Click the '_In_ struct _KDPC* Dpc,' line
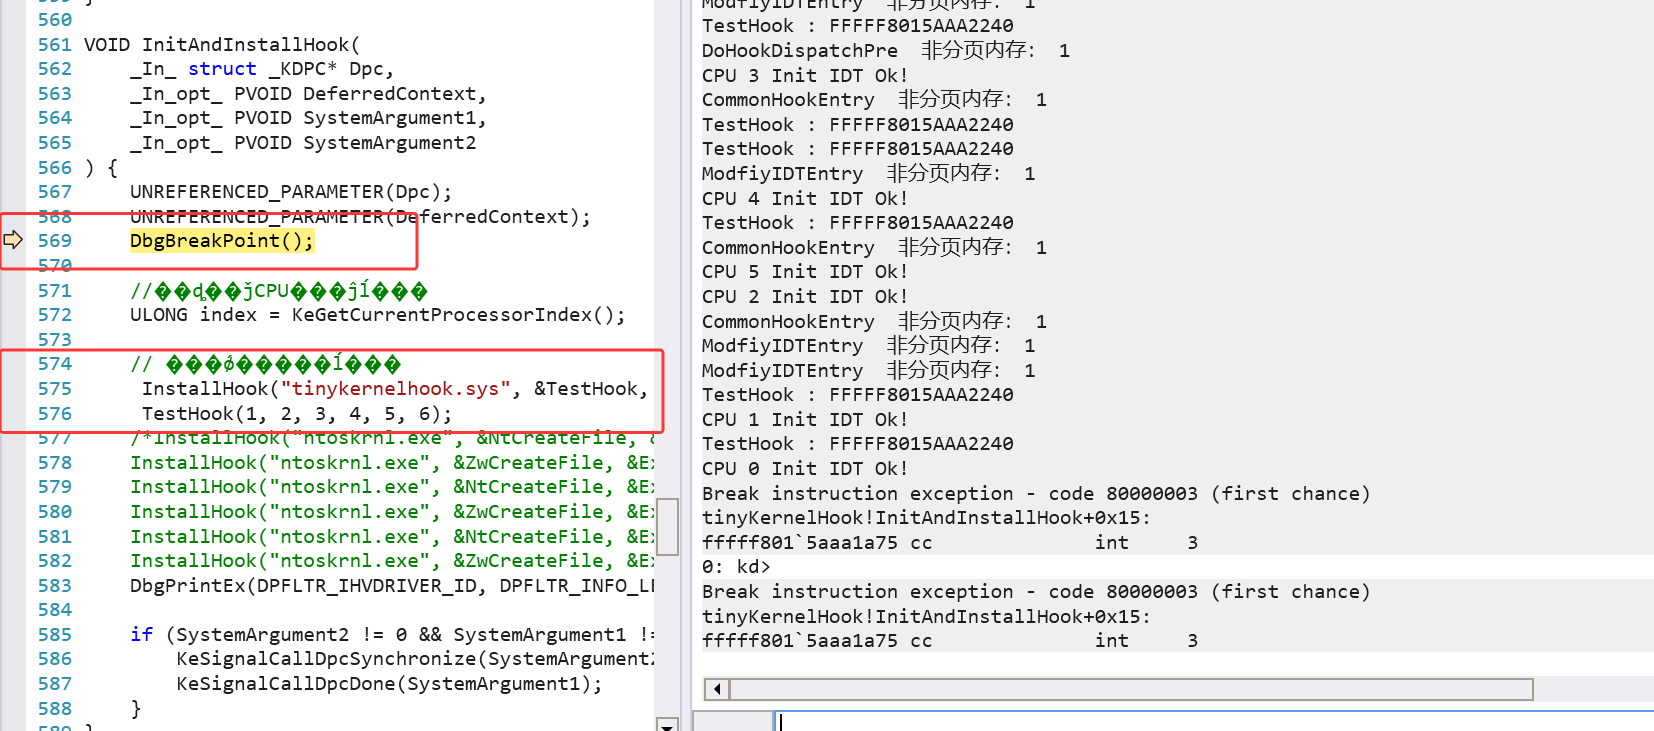 pos(262,69)
